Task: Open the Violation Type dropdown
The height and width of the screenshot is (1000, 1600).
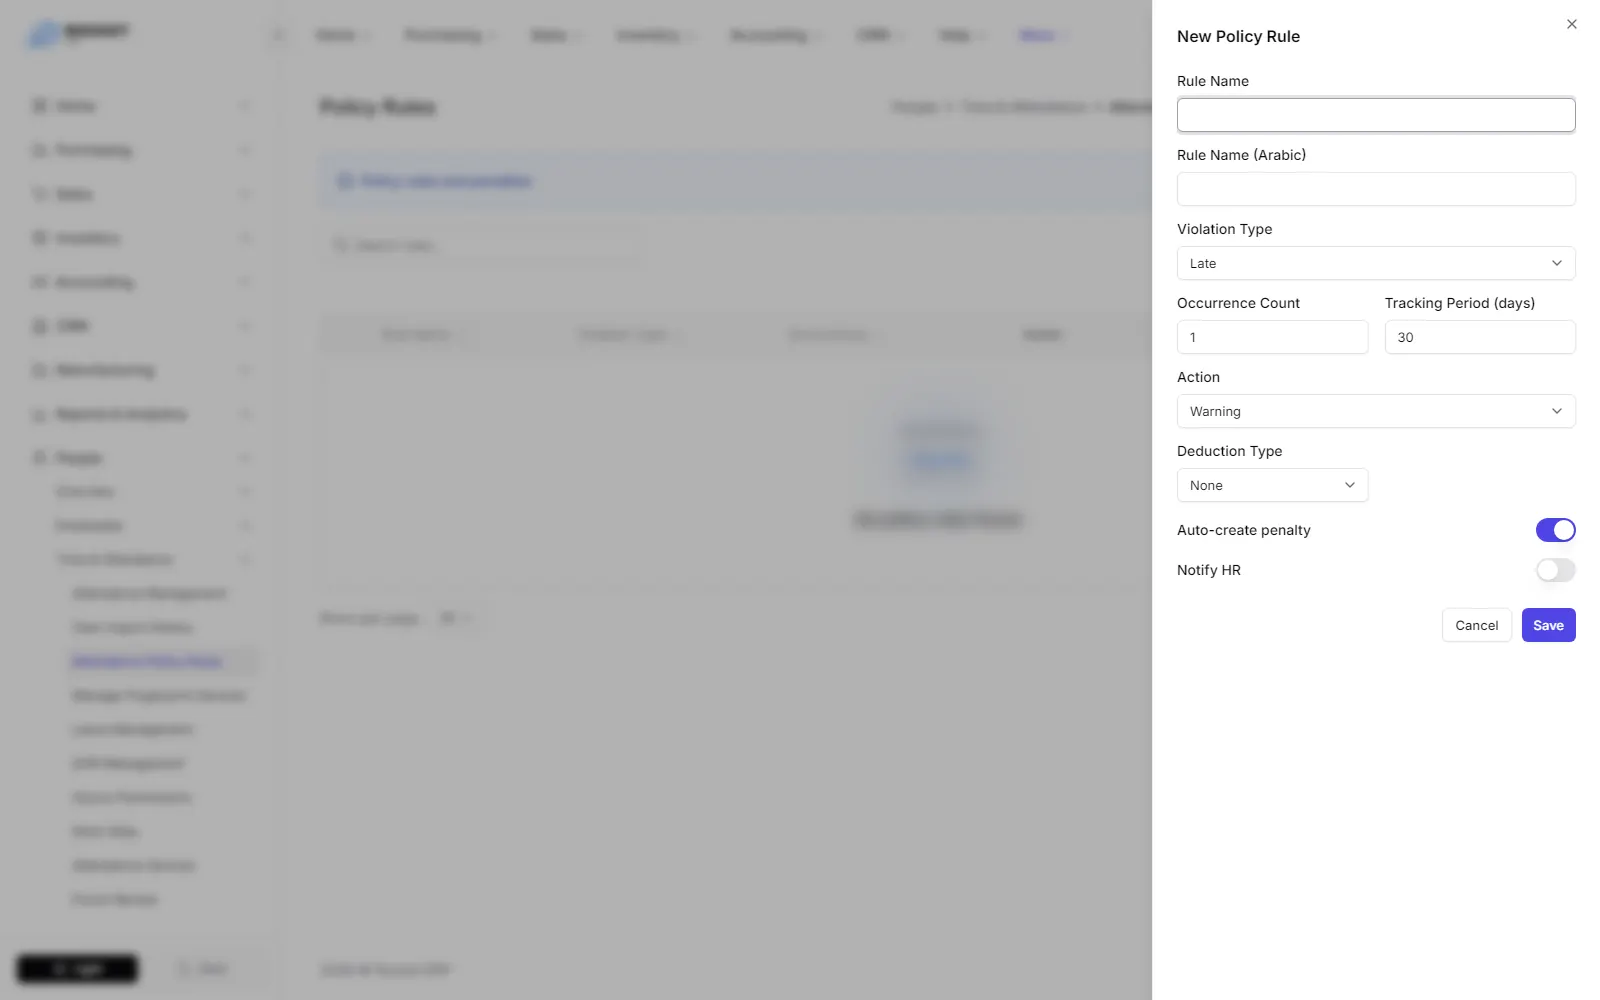Action: click(x=1376, y=263)
